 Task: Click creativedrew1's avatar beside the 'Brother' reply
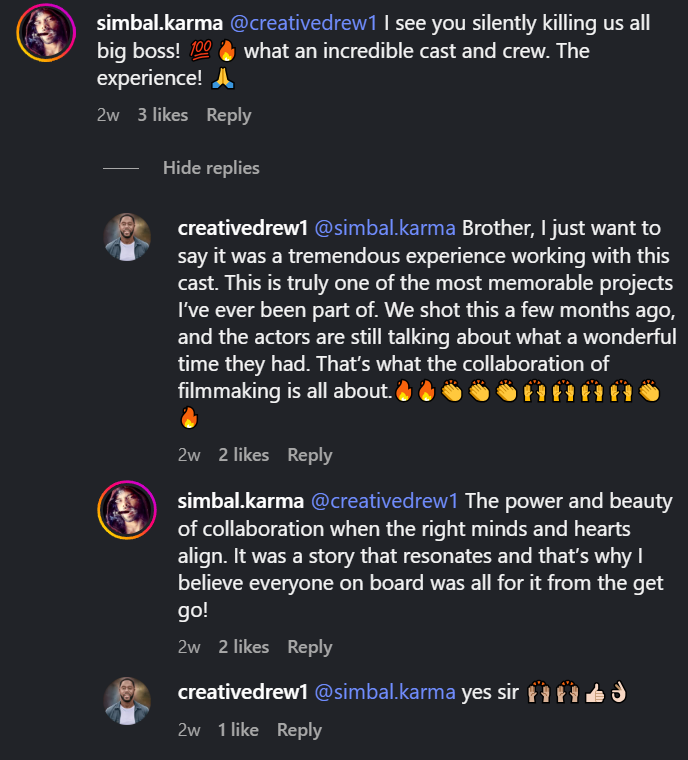click(127, 237)
